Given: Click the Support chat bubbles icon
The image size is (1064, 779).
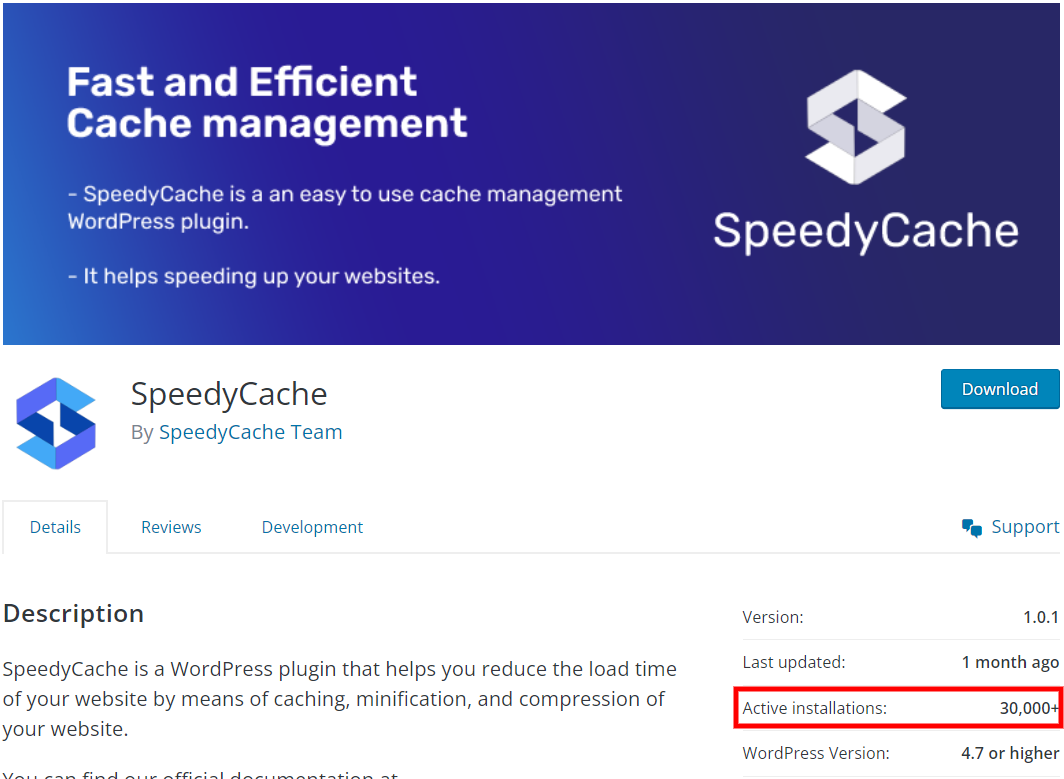Looking at the screenshot, I should 971,528.
